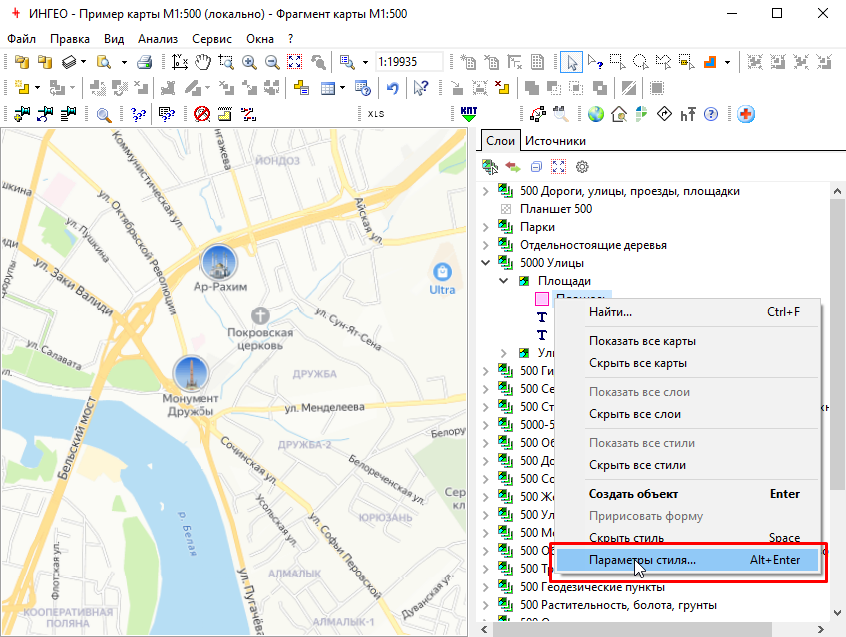Click the red cross medical icon
846x637 pixels.
746,114
